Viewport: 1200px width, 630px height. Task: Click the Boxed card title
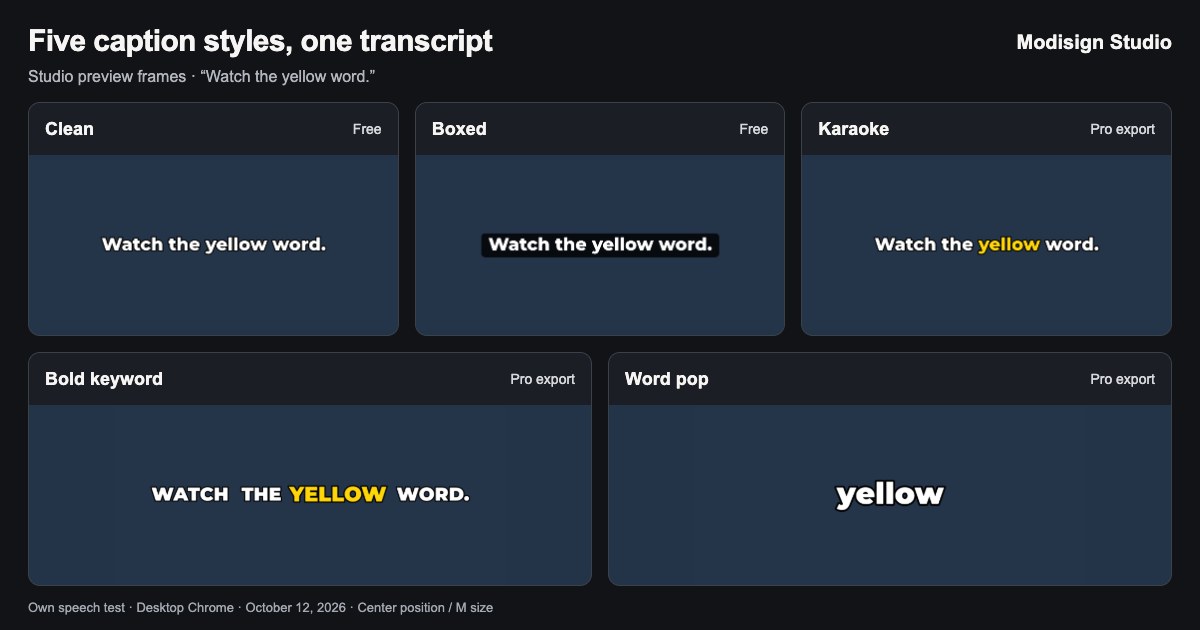click(459, 129)
